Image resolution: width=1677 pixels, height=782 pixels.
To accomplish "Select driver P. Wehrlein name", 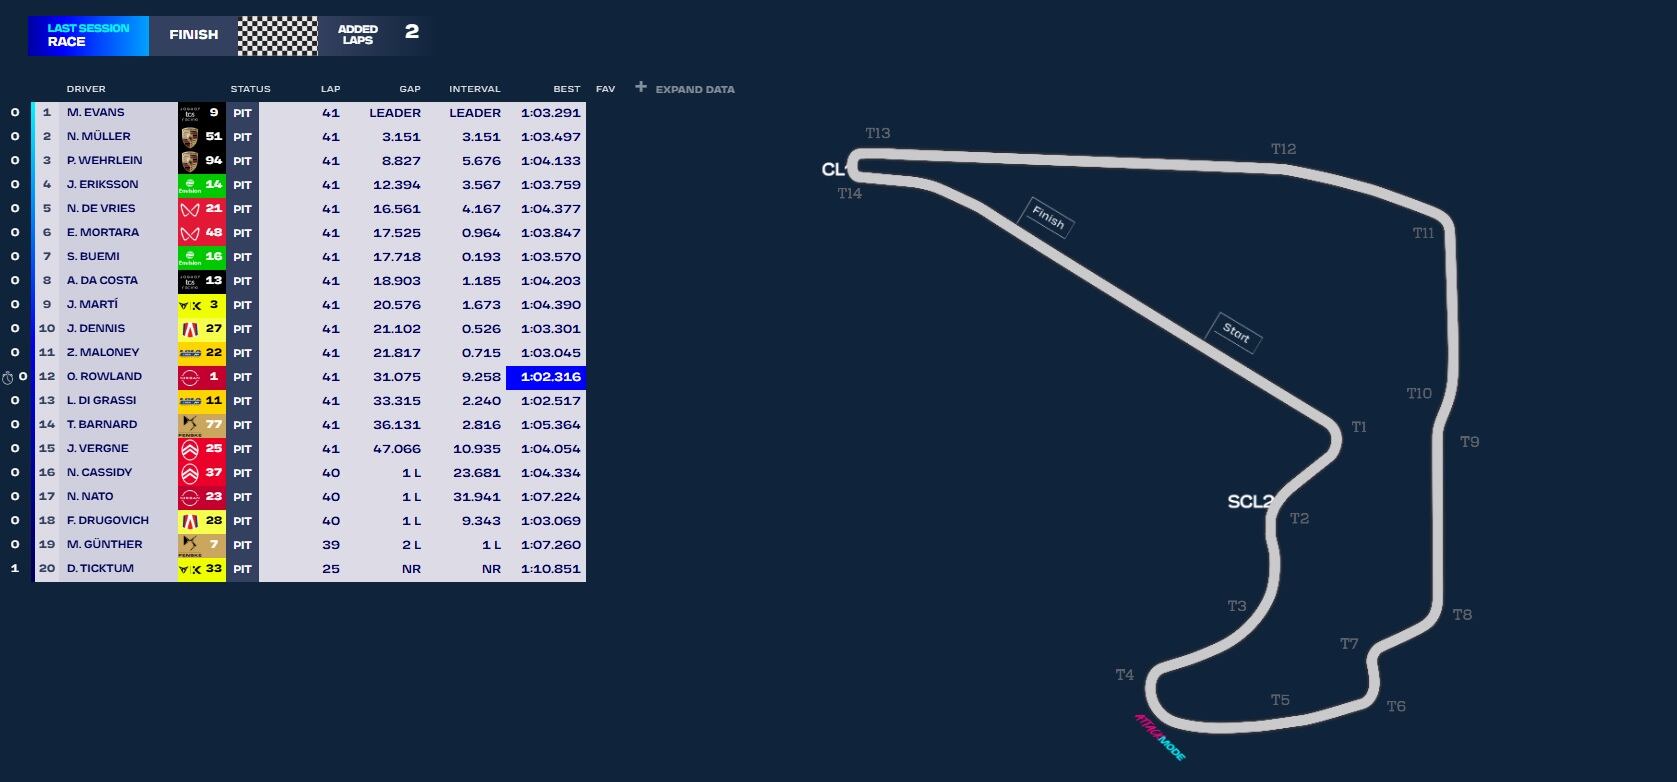I will coord(104,161).
